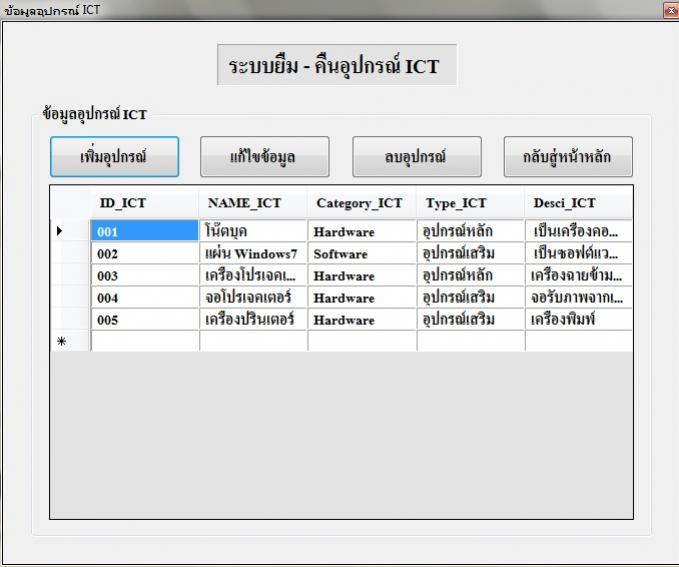This screenshot has width=679, height=567.
Task: Sort by the Category_ICT column header
Action: [x=362, y=202]
